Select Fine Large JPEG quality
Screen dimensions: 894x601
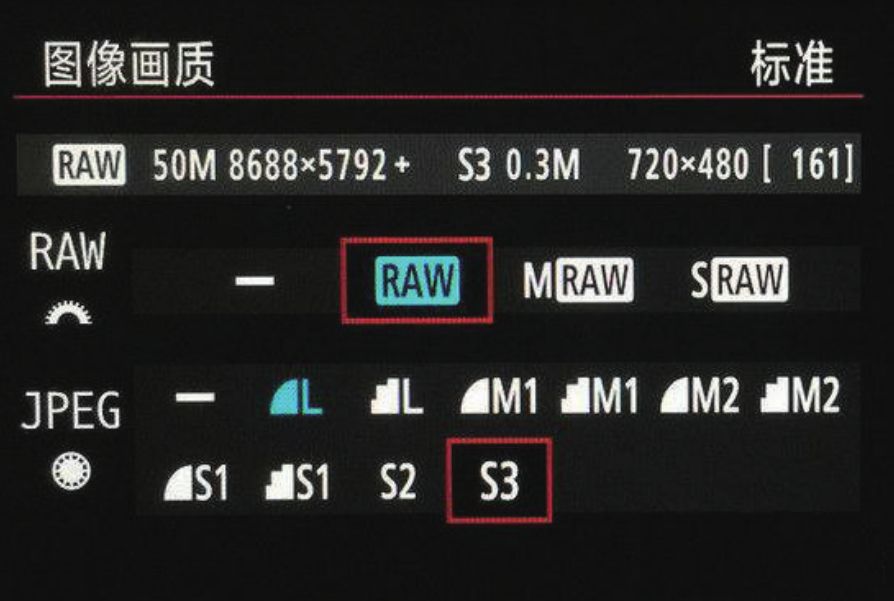coord(296,396)
